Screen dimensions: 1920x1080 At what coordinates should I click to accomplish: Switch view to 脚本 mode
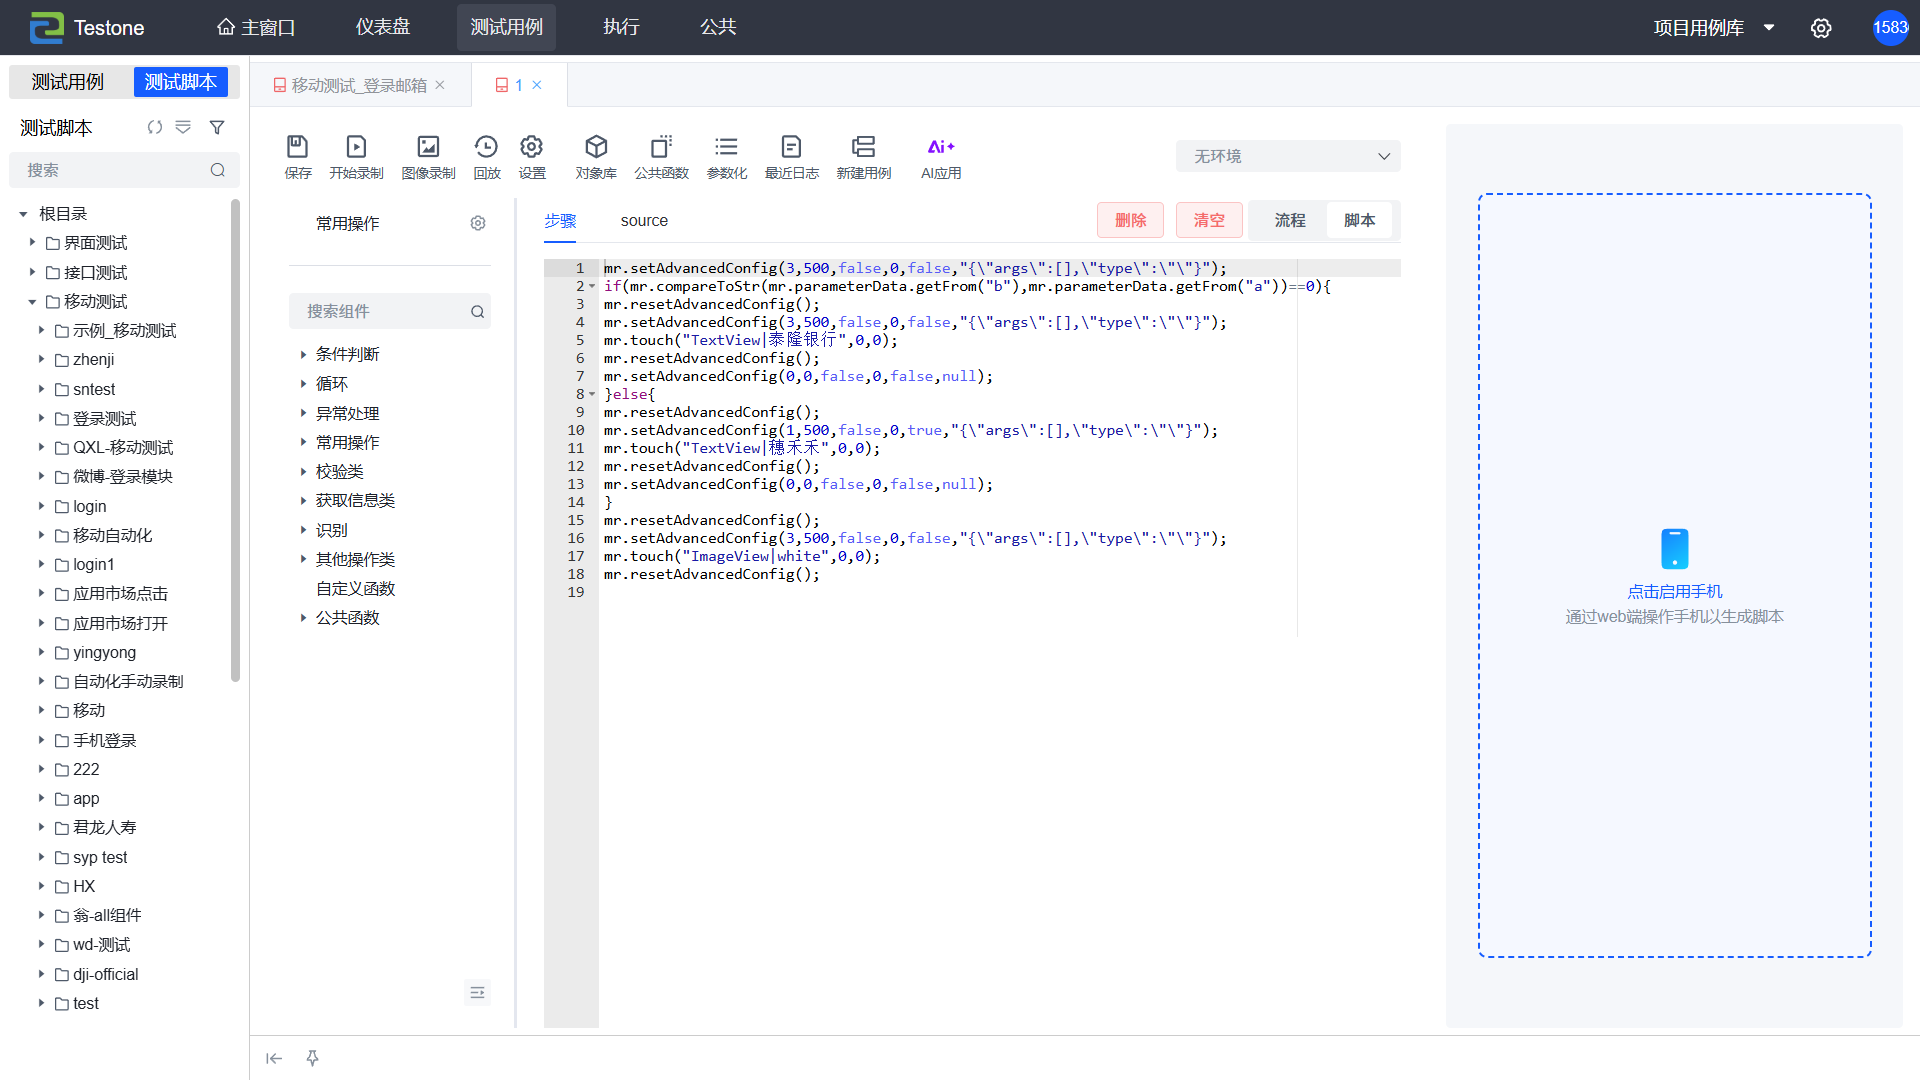(1359, 220)
